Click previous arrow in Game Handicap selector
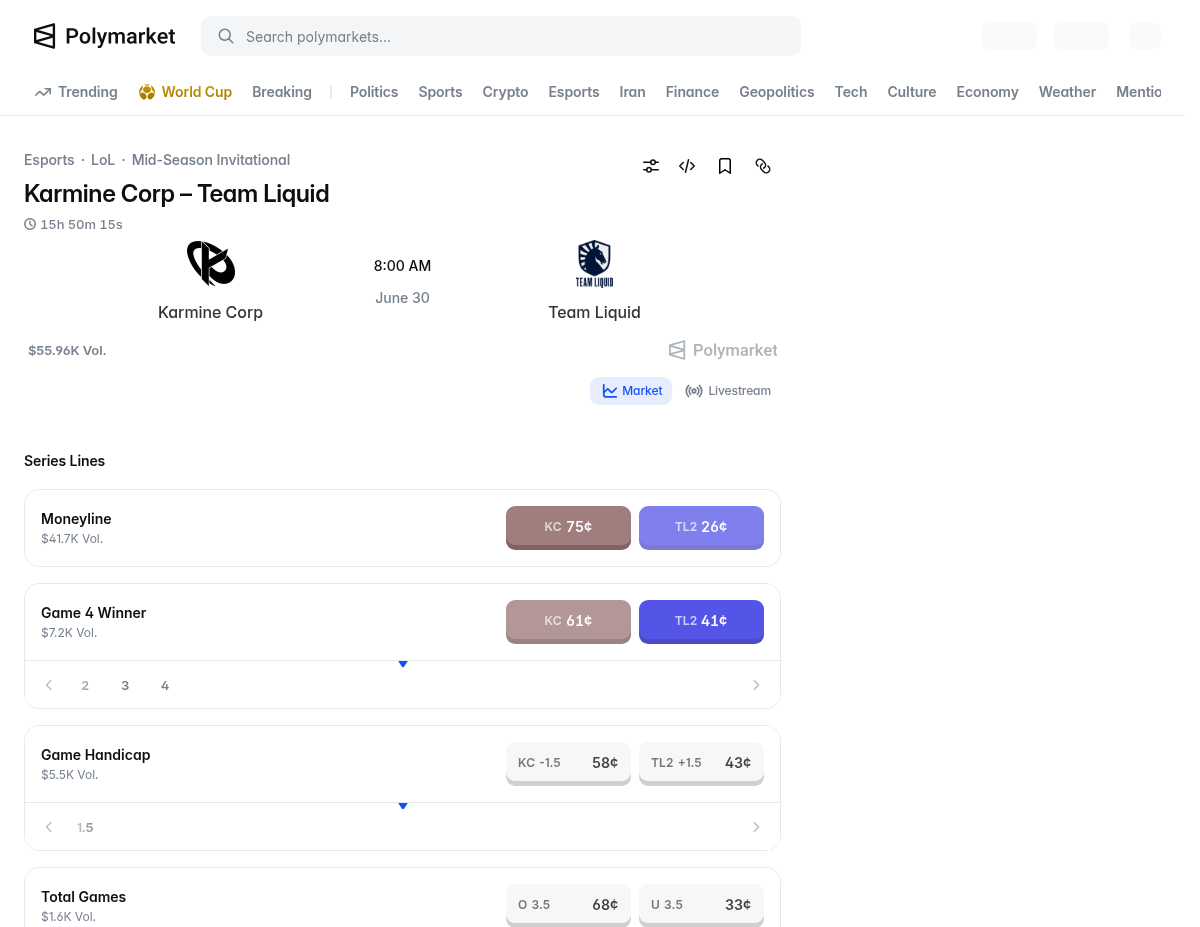 pyautogui.click(x=49, y=827)
